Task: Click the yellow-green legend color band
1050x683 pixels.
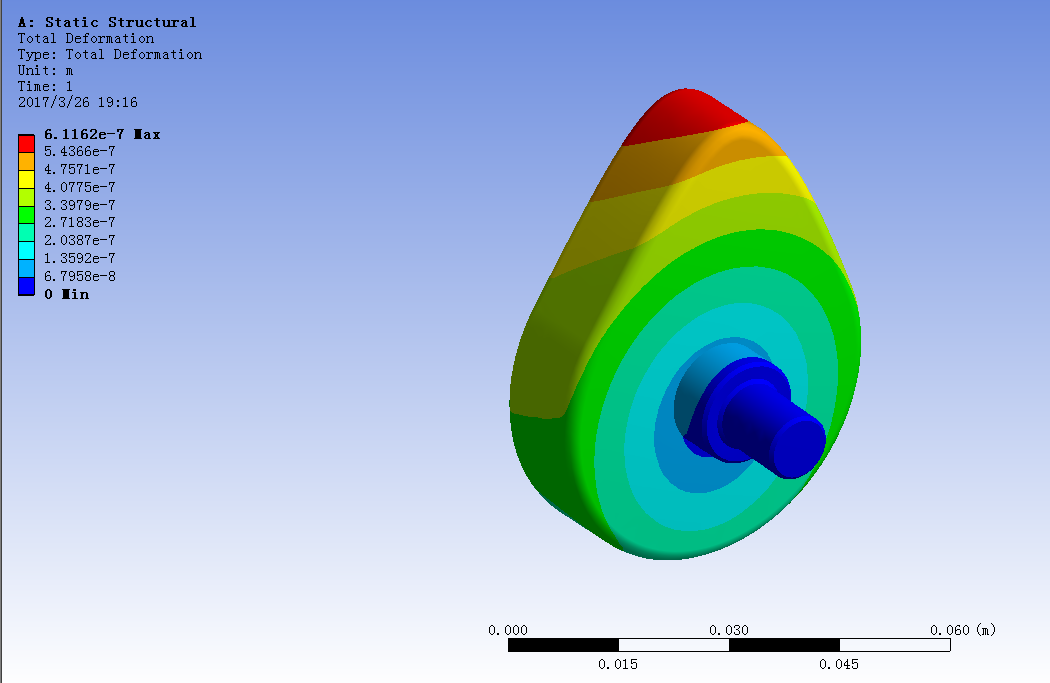Action: pyautogui.click(x=26, y=197)
